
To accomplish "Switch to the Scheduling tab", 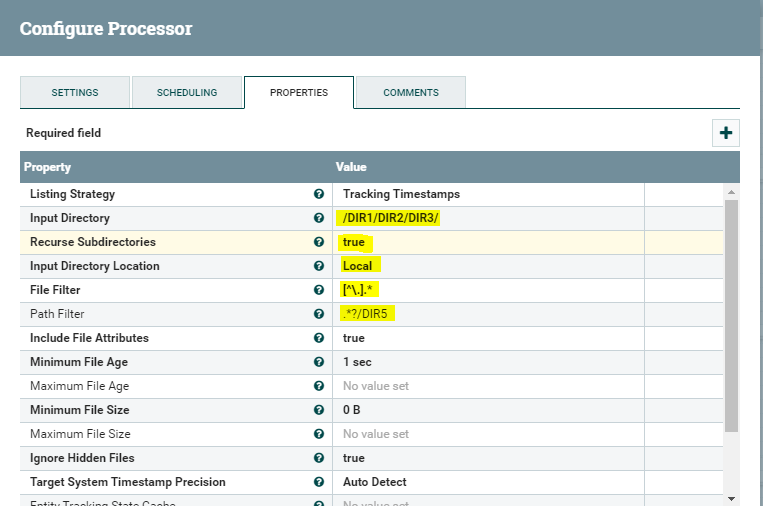I will [187, 93].
